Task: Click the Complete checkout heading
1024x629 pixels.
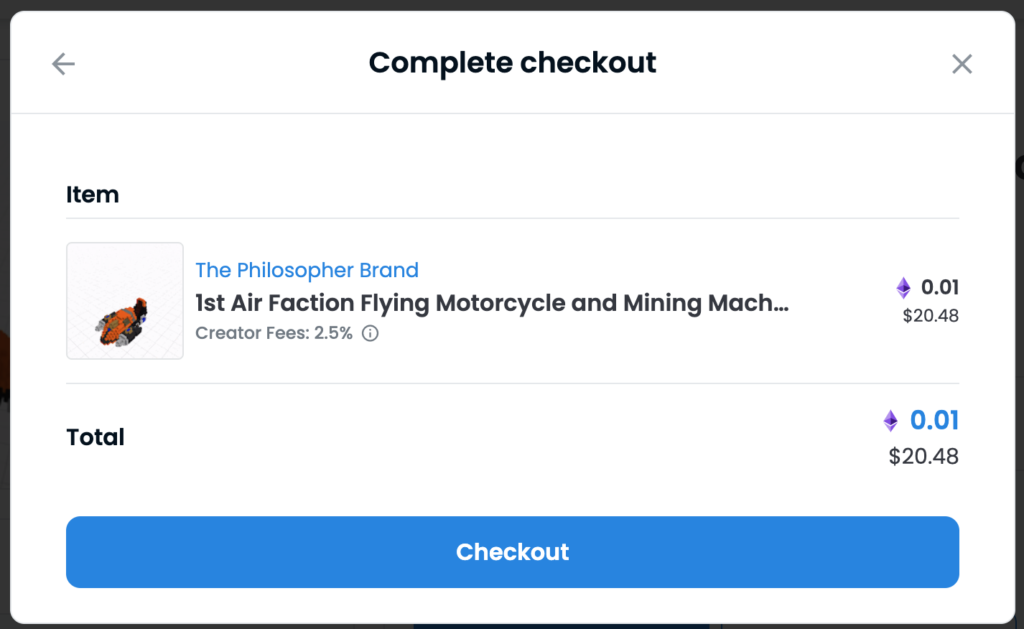Action: pos(513,63)
